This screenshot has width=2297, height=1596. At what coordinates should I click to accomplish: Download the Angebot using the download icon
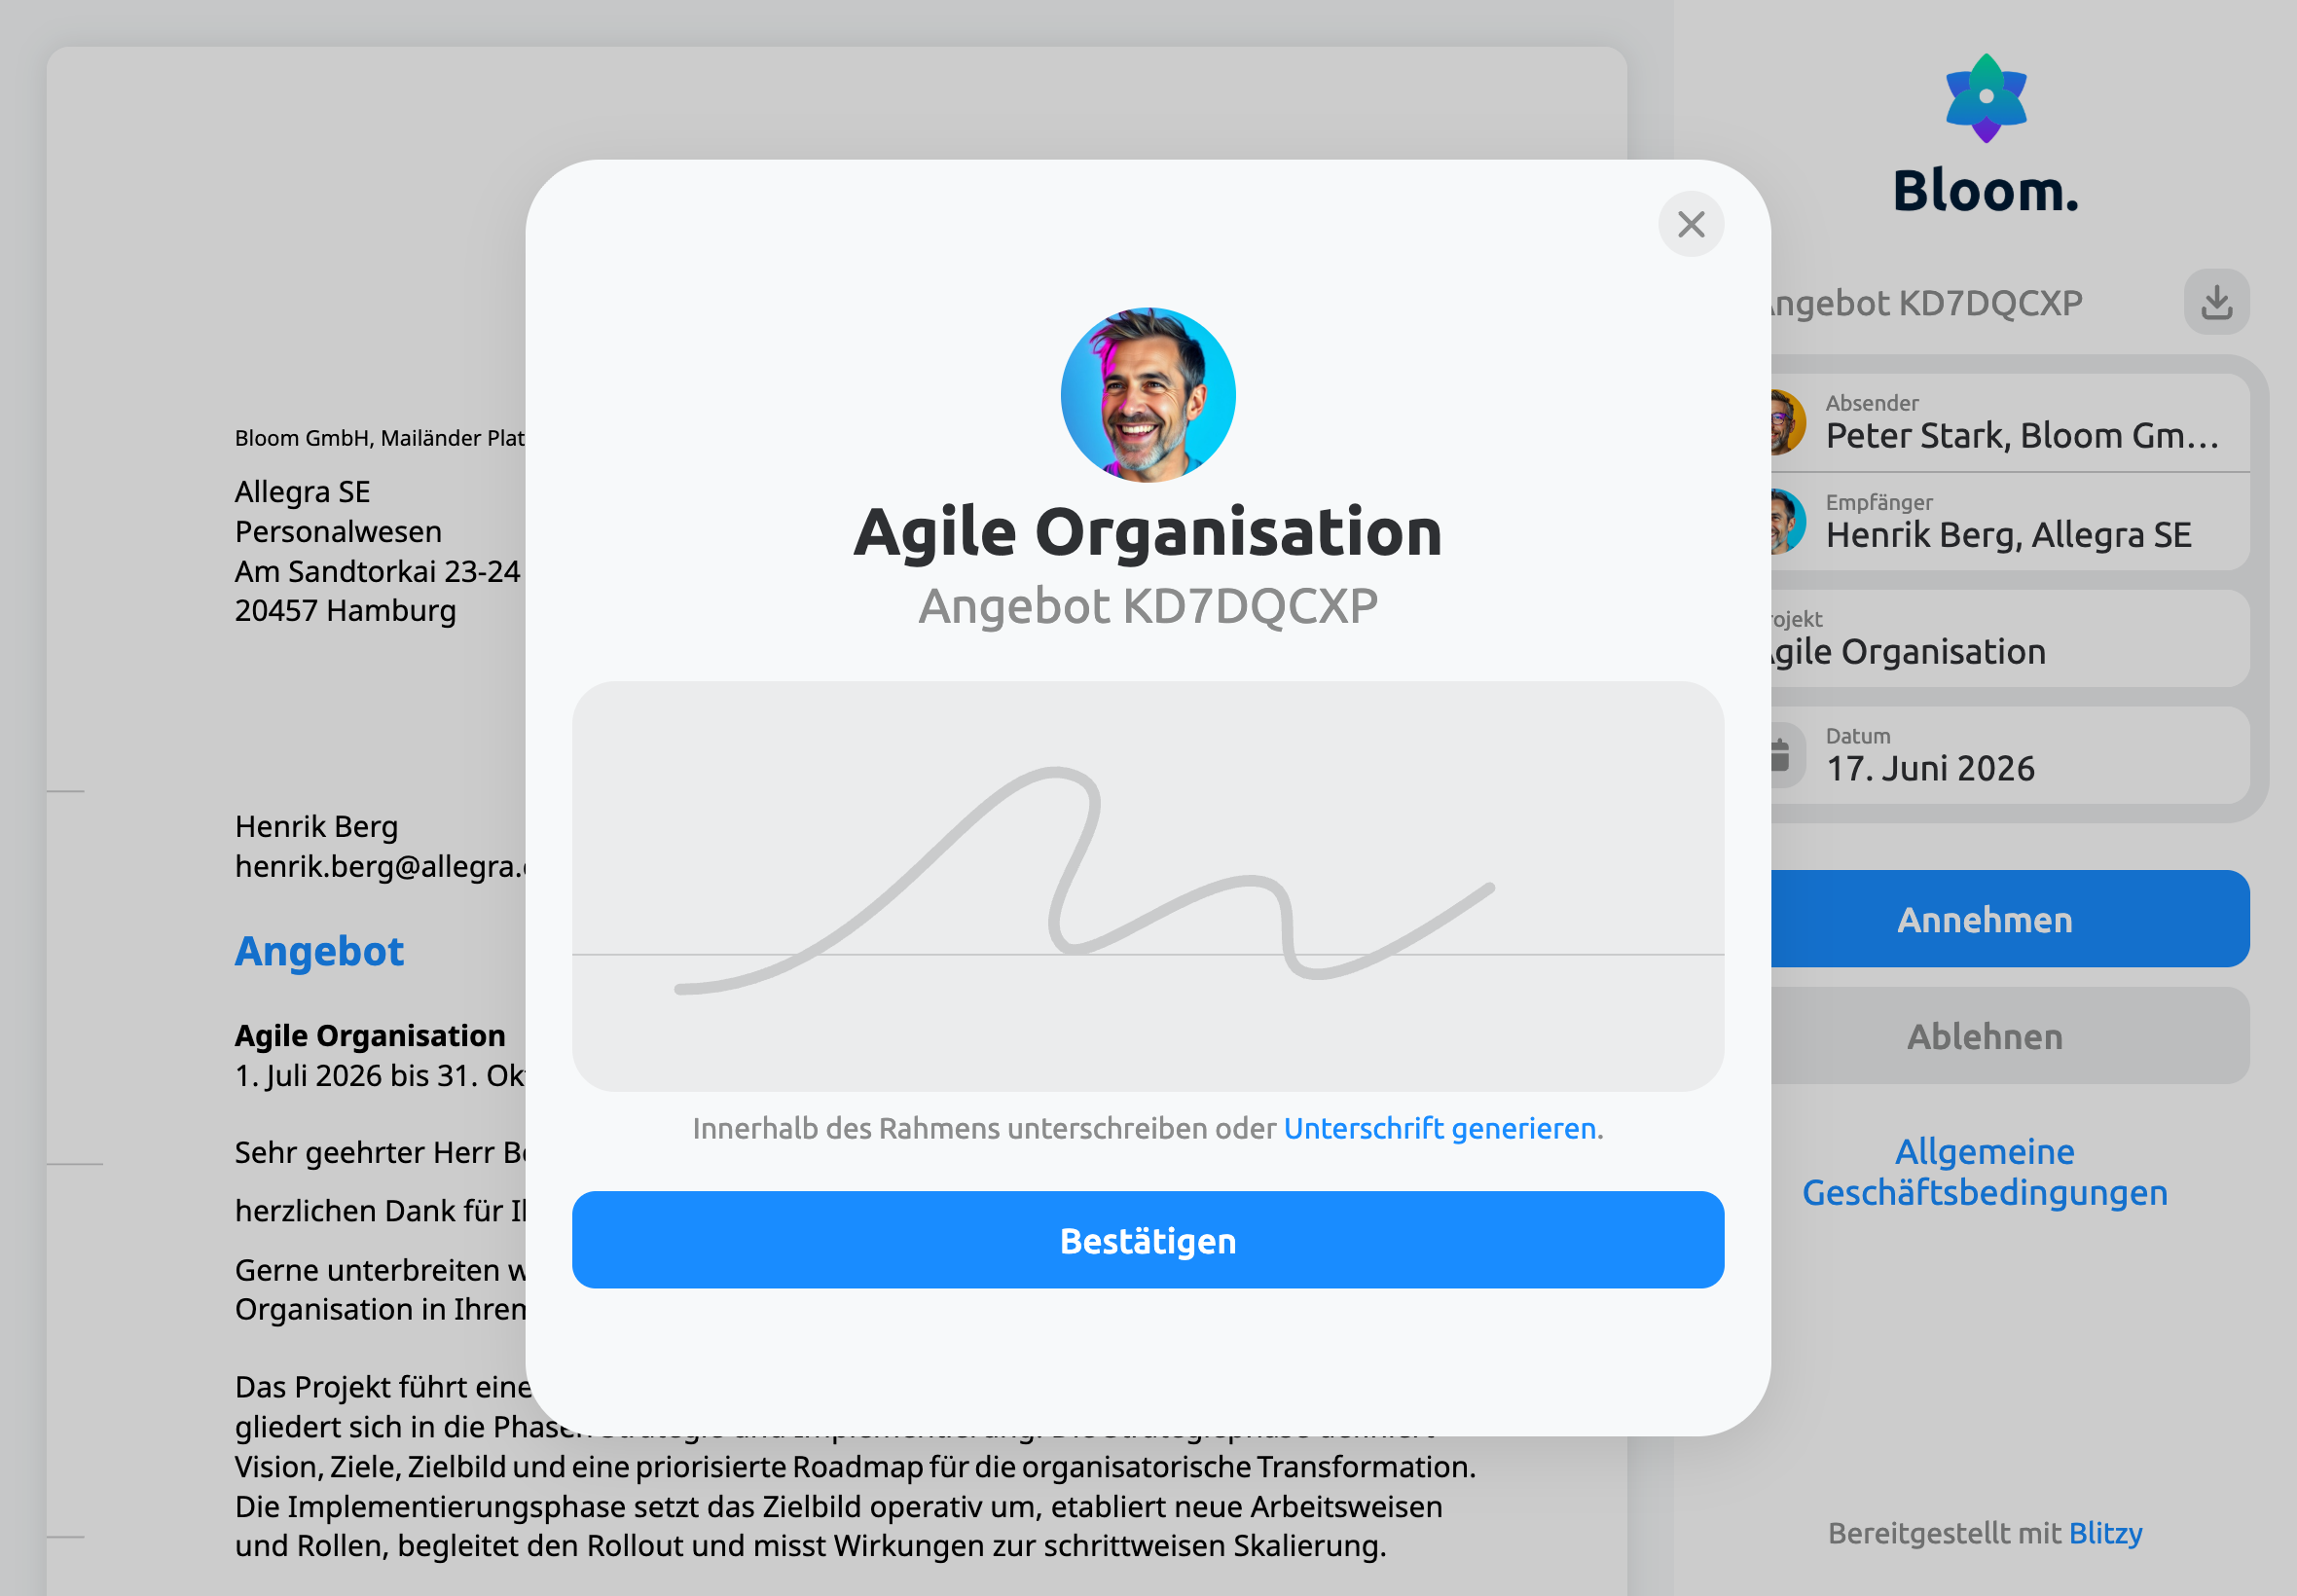pos(2216,302)
